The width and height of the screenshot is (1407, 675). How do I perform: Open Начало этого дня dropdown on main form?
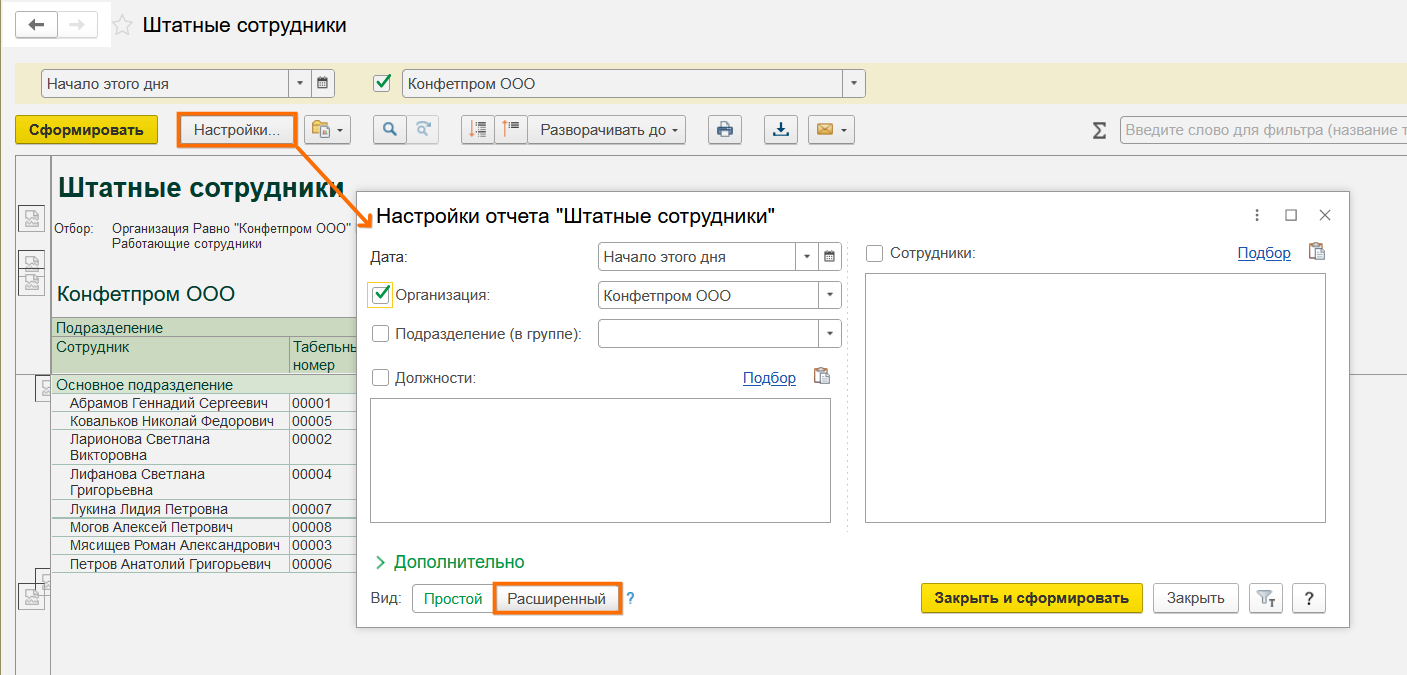point(300,84)
